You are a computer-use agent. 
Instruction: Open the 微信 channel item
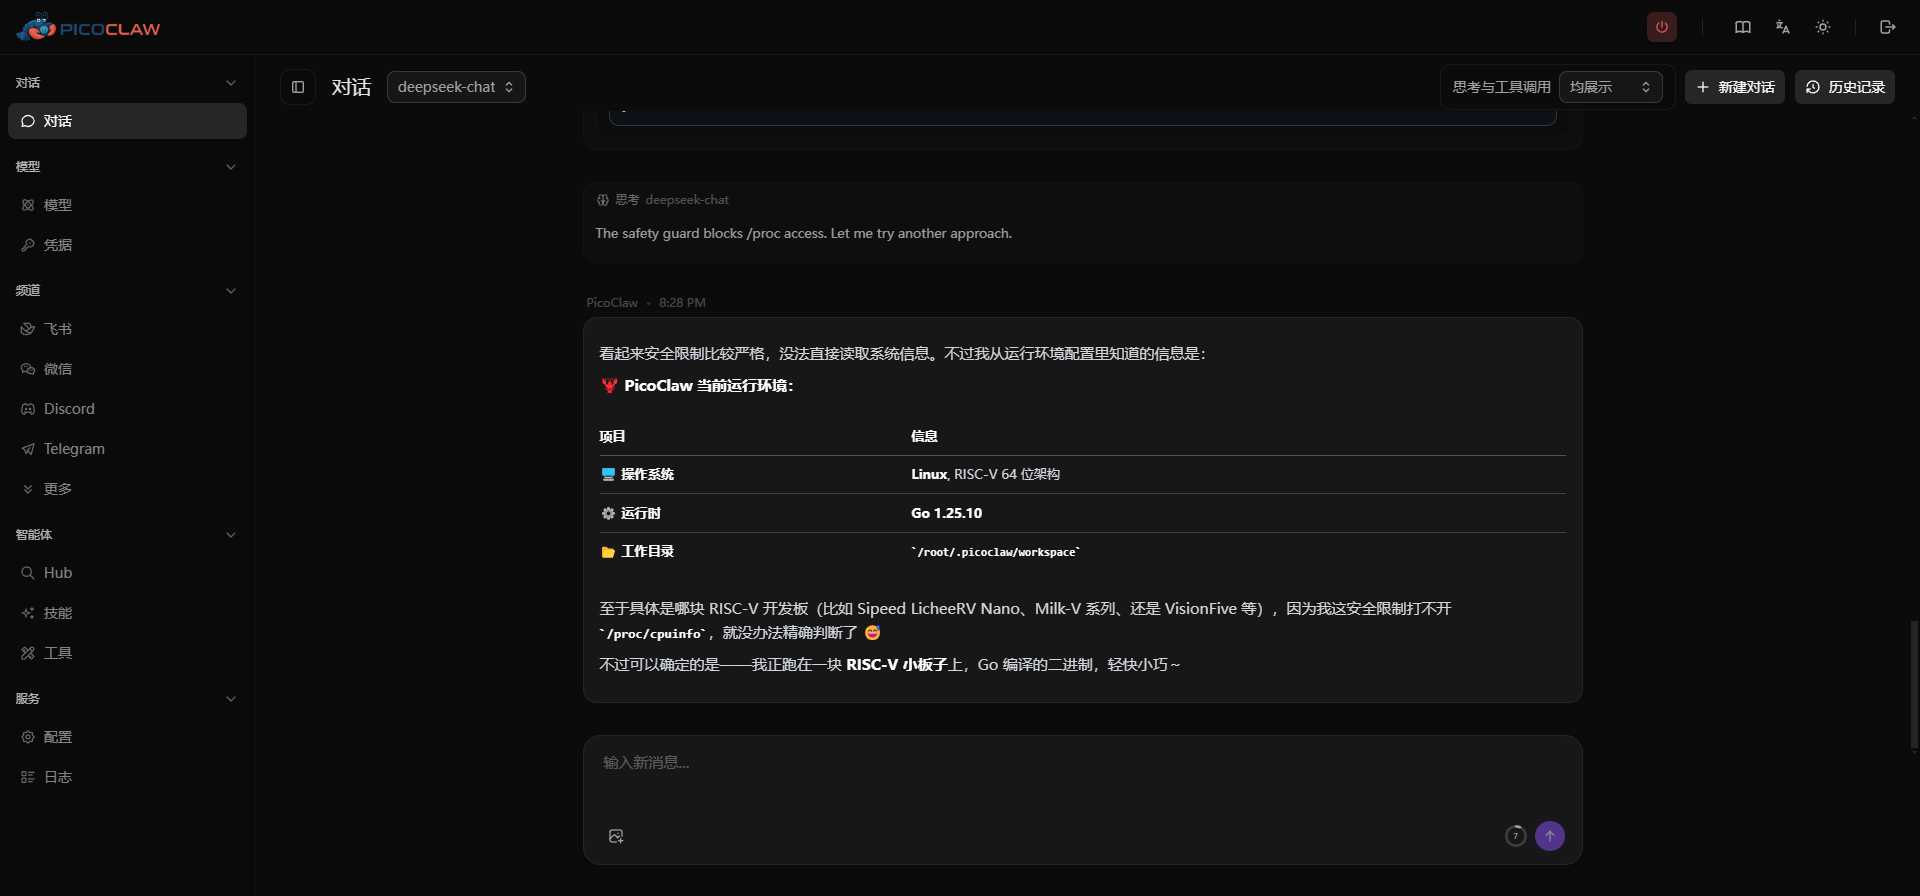(x=127, y=369)
